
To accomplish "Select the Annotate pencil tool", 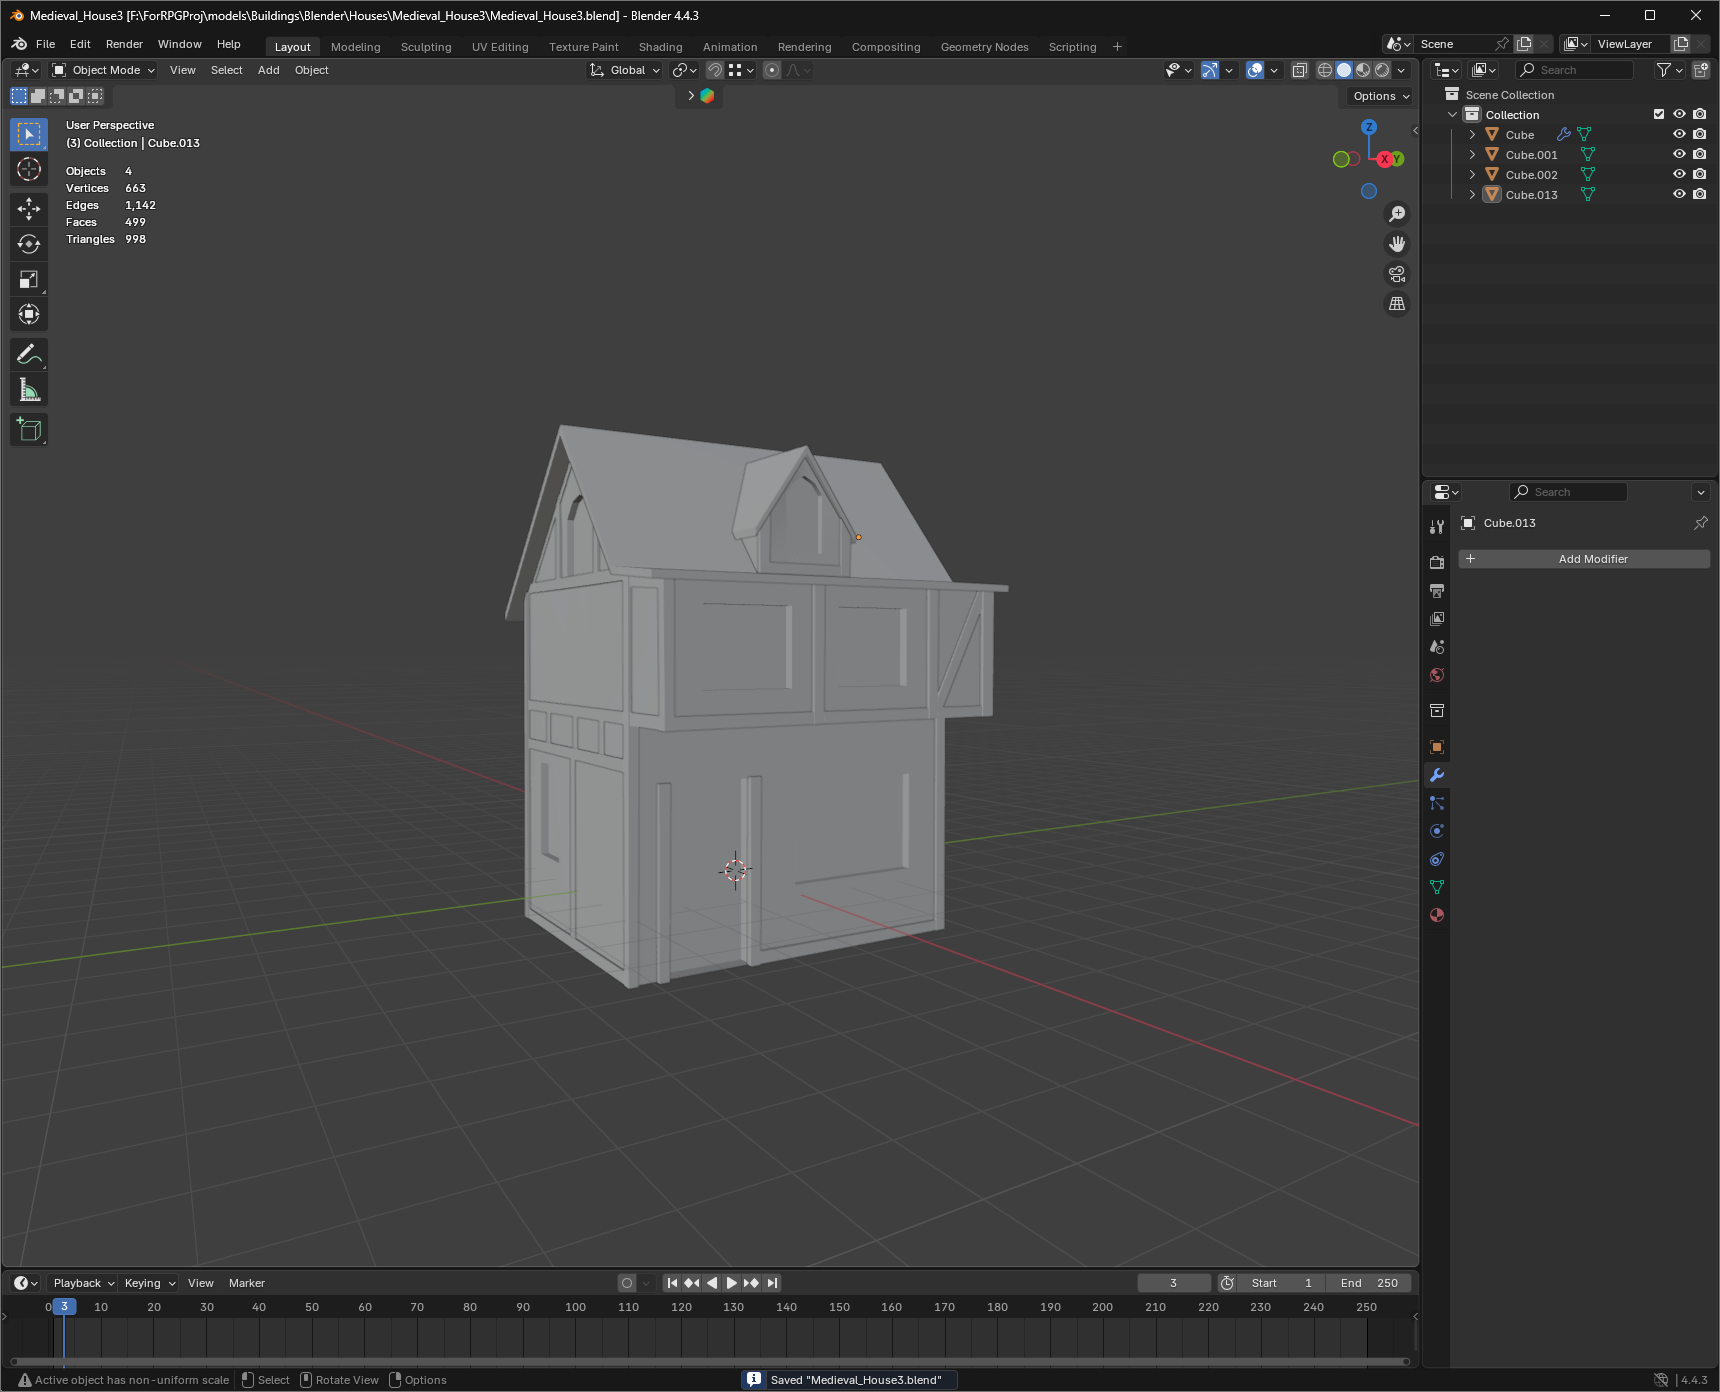I will pyautogui.click(x=29, y=354).
